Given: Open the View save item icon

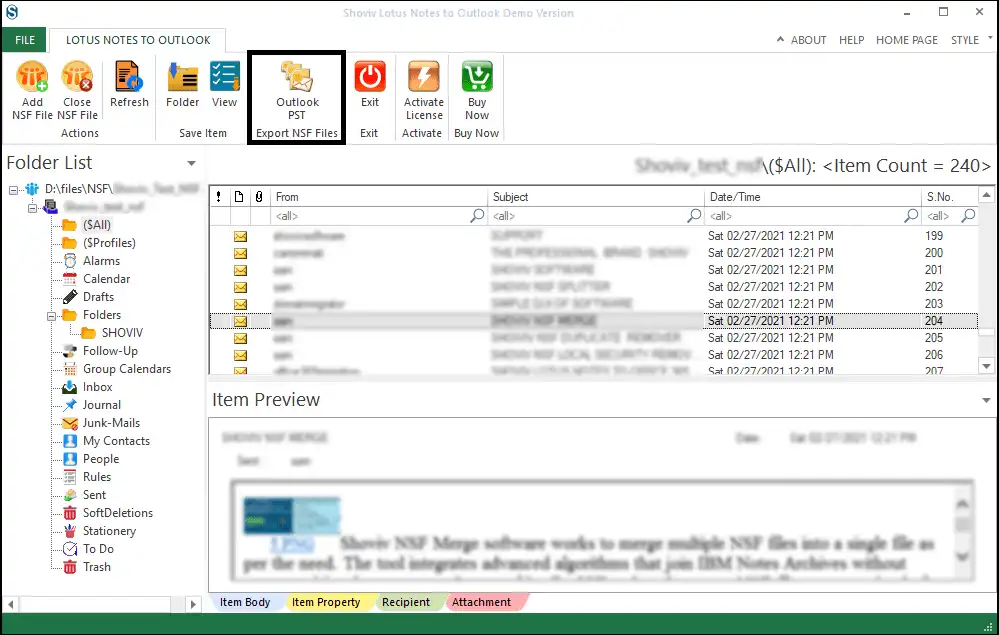Looking at the screenshot, I should [224, 78].
